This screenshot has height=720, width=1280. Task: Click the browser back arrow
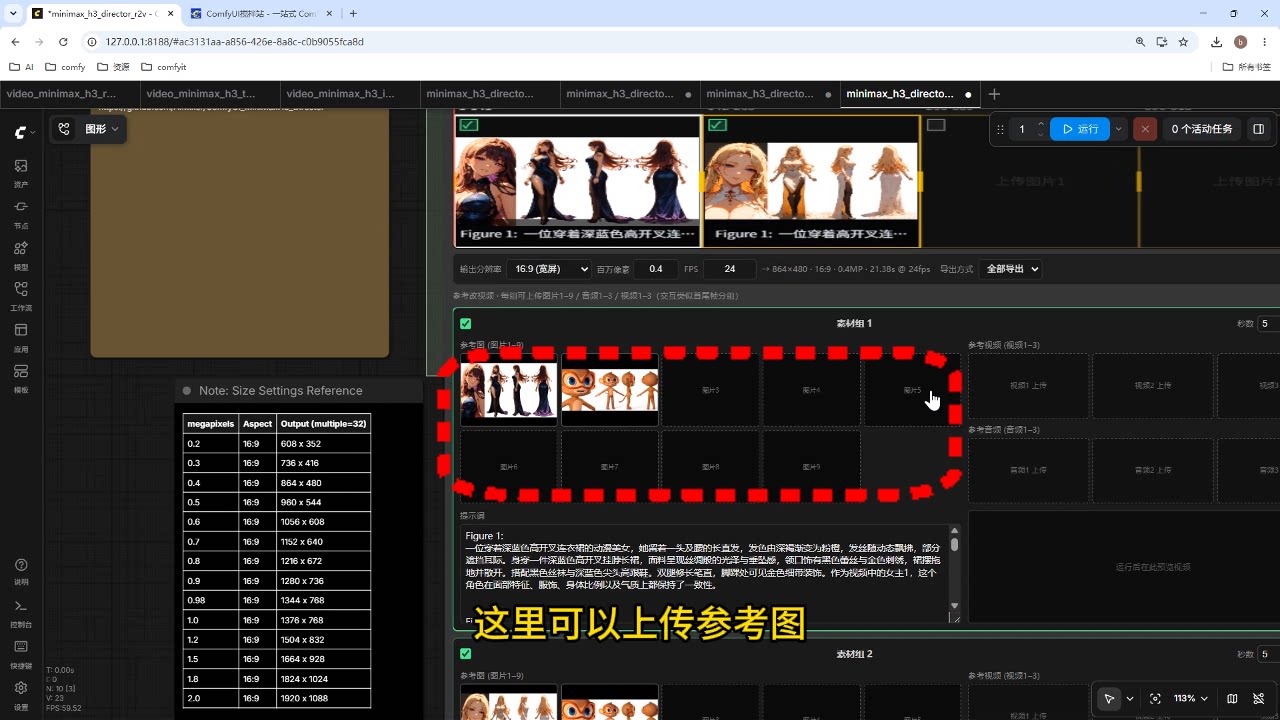(x=16, y=42)
